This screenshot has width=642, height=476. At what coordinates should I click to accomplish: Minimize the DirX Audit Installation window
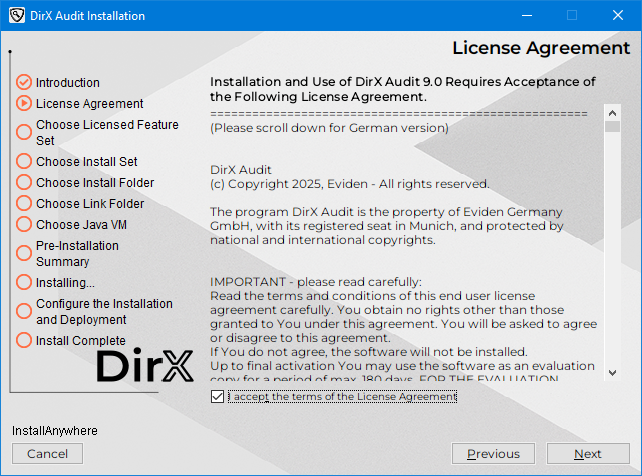pyautogui.click(x=526, y=16)
